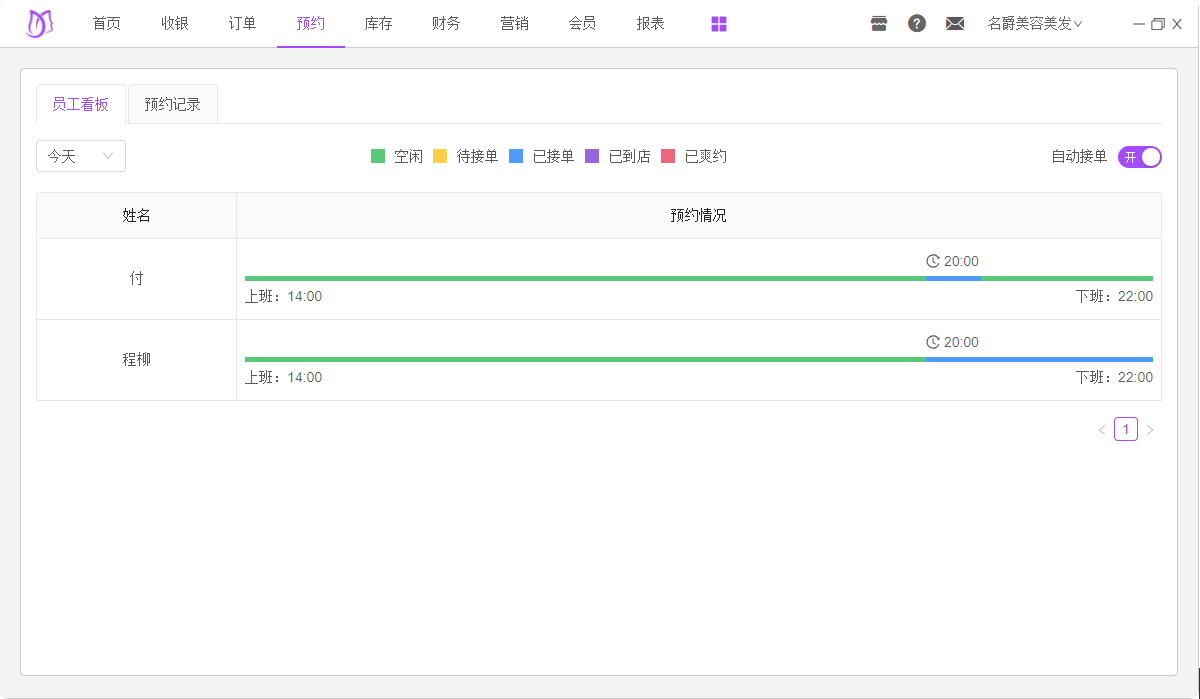
Task: Click the store shop icon in header
Action: tap(879, 24)
